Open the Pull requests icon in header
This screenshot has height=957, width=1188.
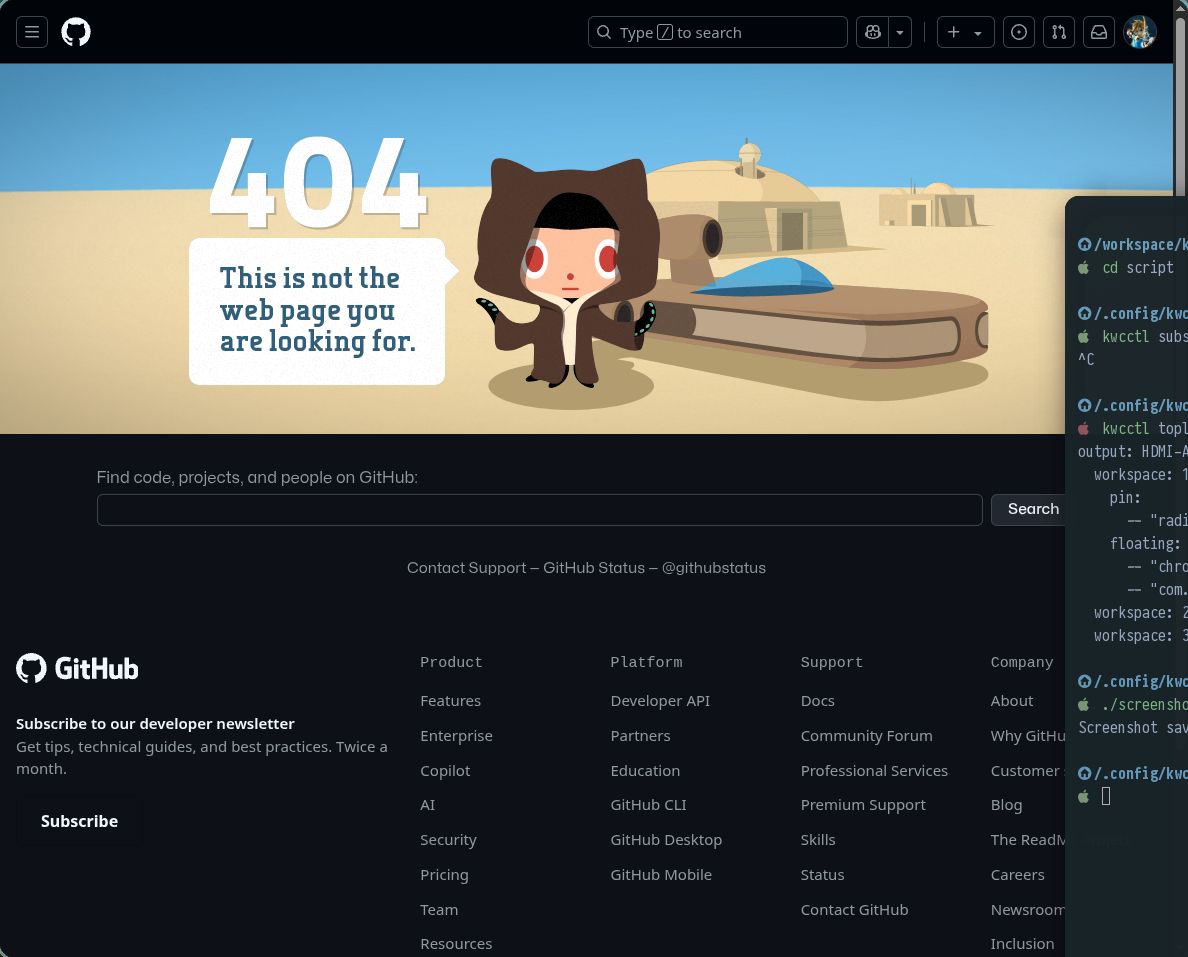click(x=1058, y=32)
